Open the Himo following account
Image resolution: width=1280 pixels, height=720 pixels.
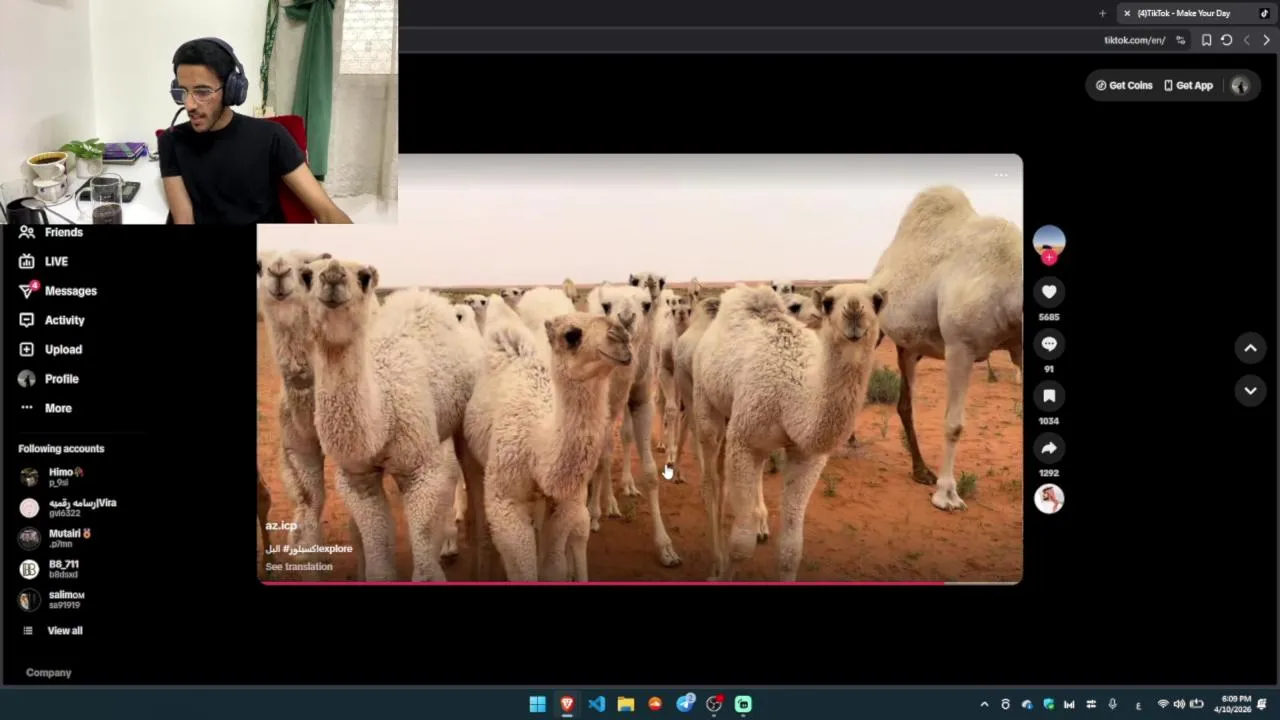coord(53,477)
